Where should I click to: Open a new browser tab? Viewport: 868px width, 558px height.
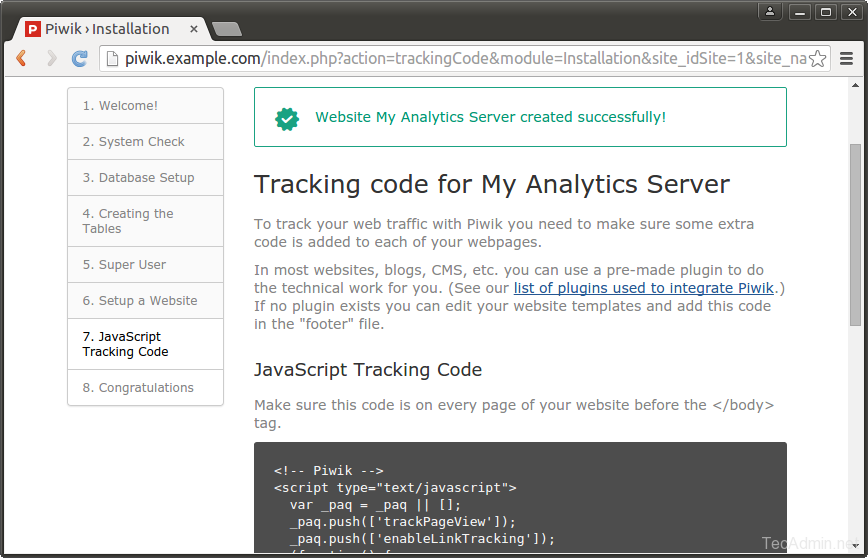pyautogui.click(x=226, y=29)
